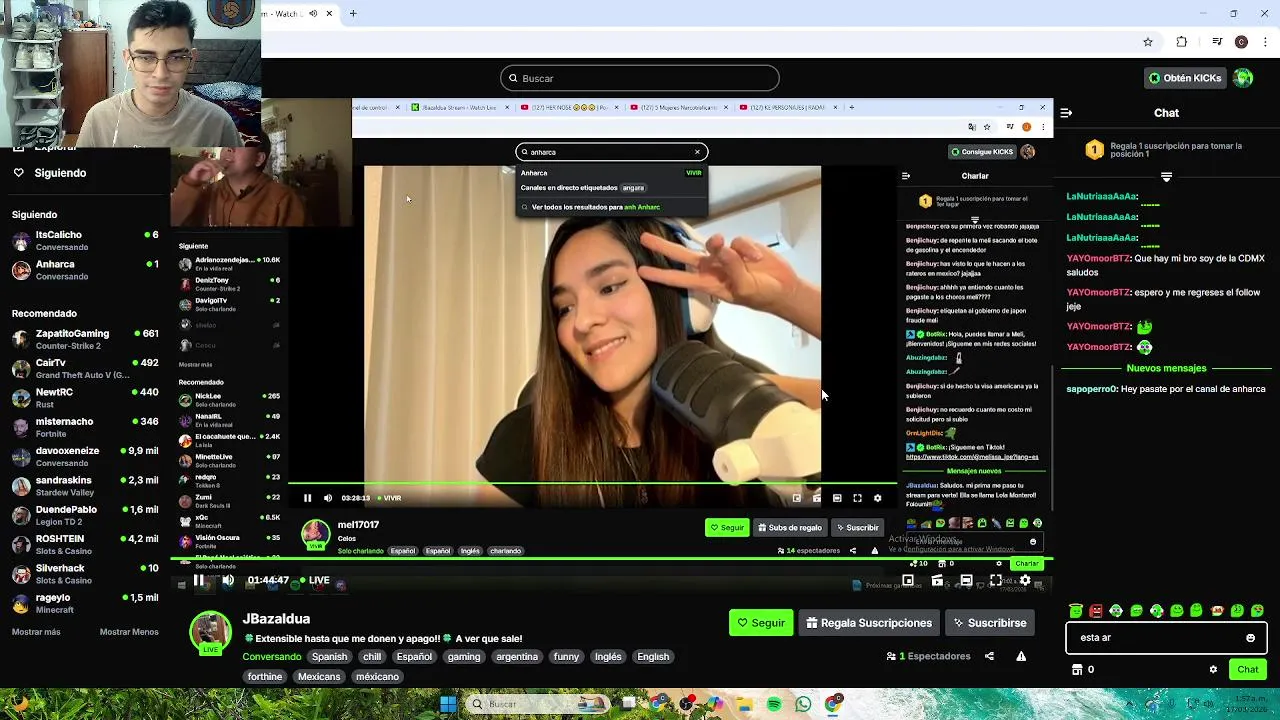Open the user profile avatar menu
This screenshot has height=720, width=1280.
pyautogui.click(x=1243, y=78)
